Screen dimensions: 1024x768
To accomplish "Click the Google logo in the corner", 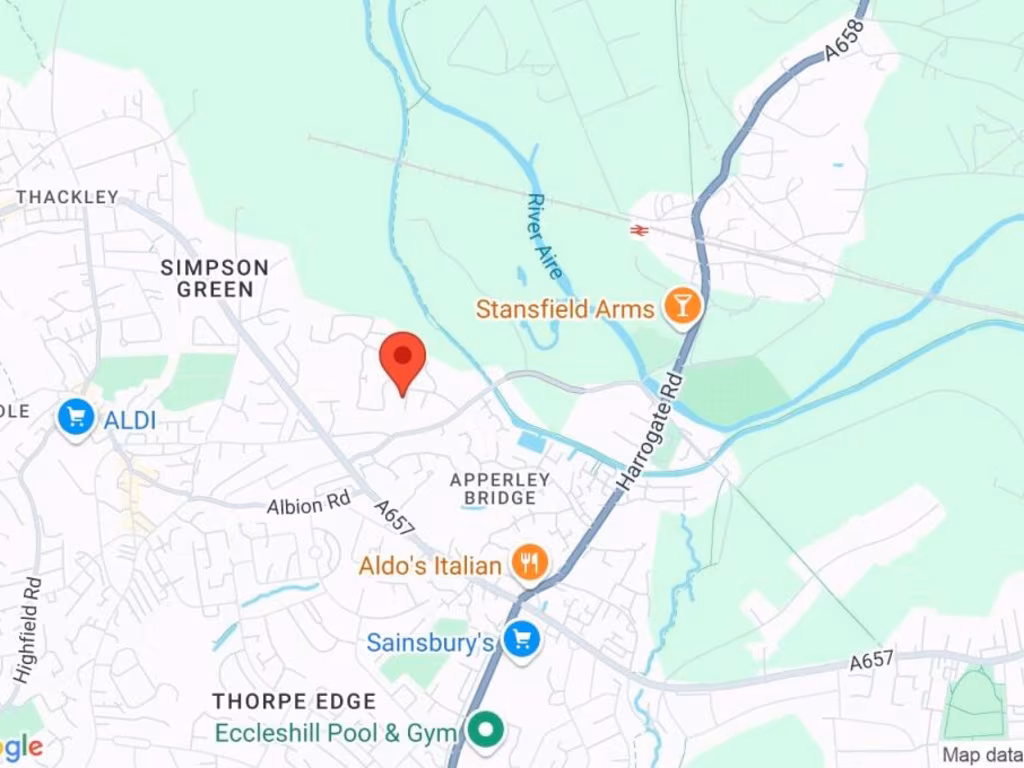I will 22,746.
